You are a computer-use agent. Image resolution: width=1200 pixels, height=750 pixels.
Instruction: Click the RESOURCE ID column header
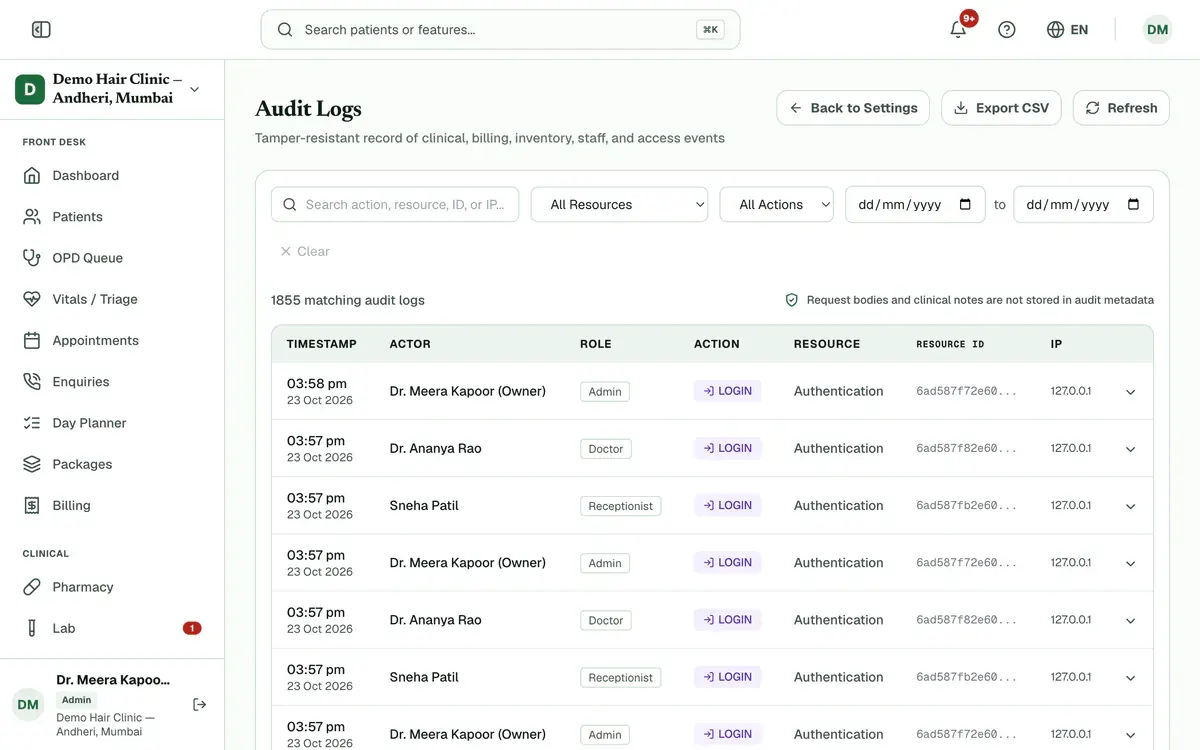tap(950, 344)
